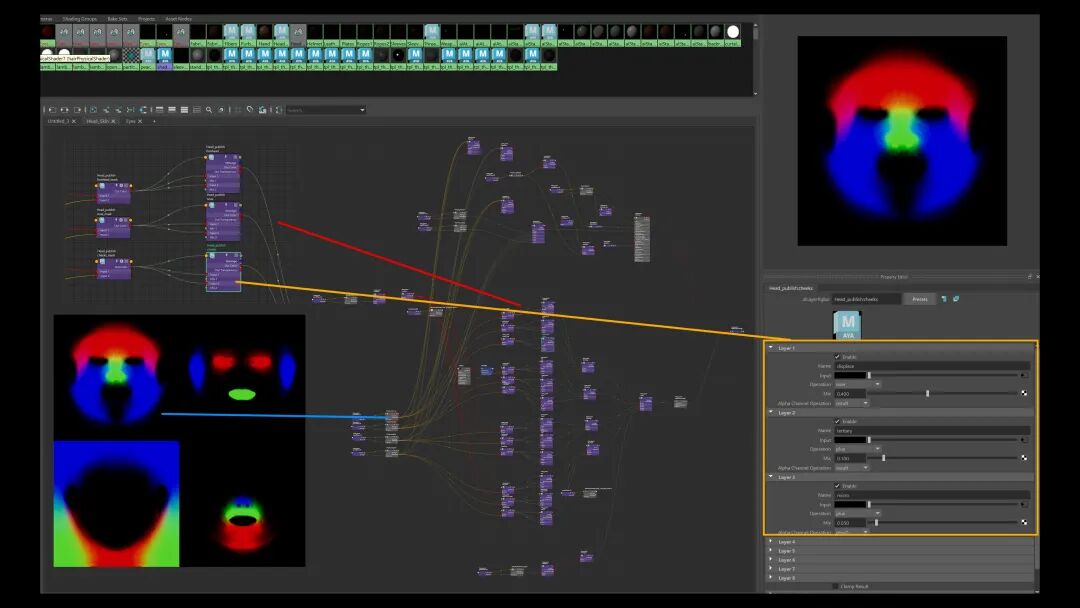Add a new graph tab with plus

click(154, 121)
